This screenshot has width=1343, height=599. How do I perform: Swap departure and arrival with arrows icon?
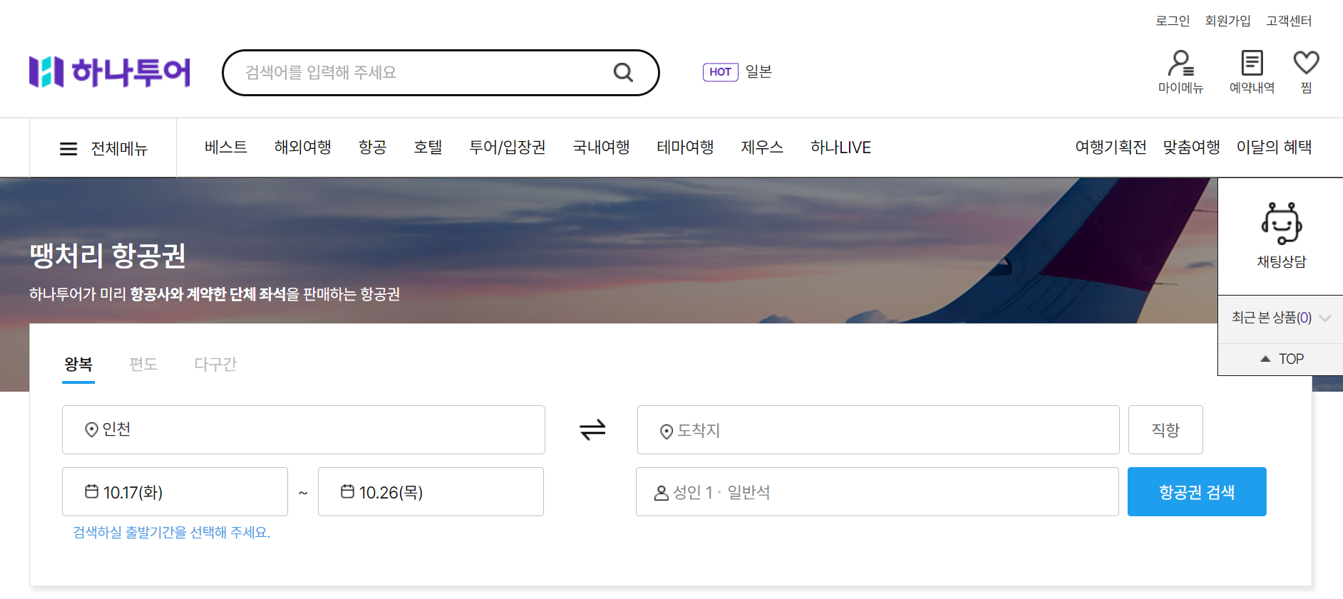point(592,430)
